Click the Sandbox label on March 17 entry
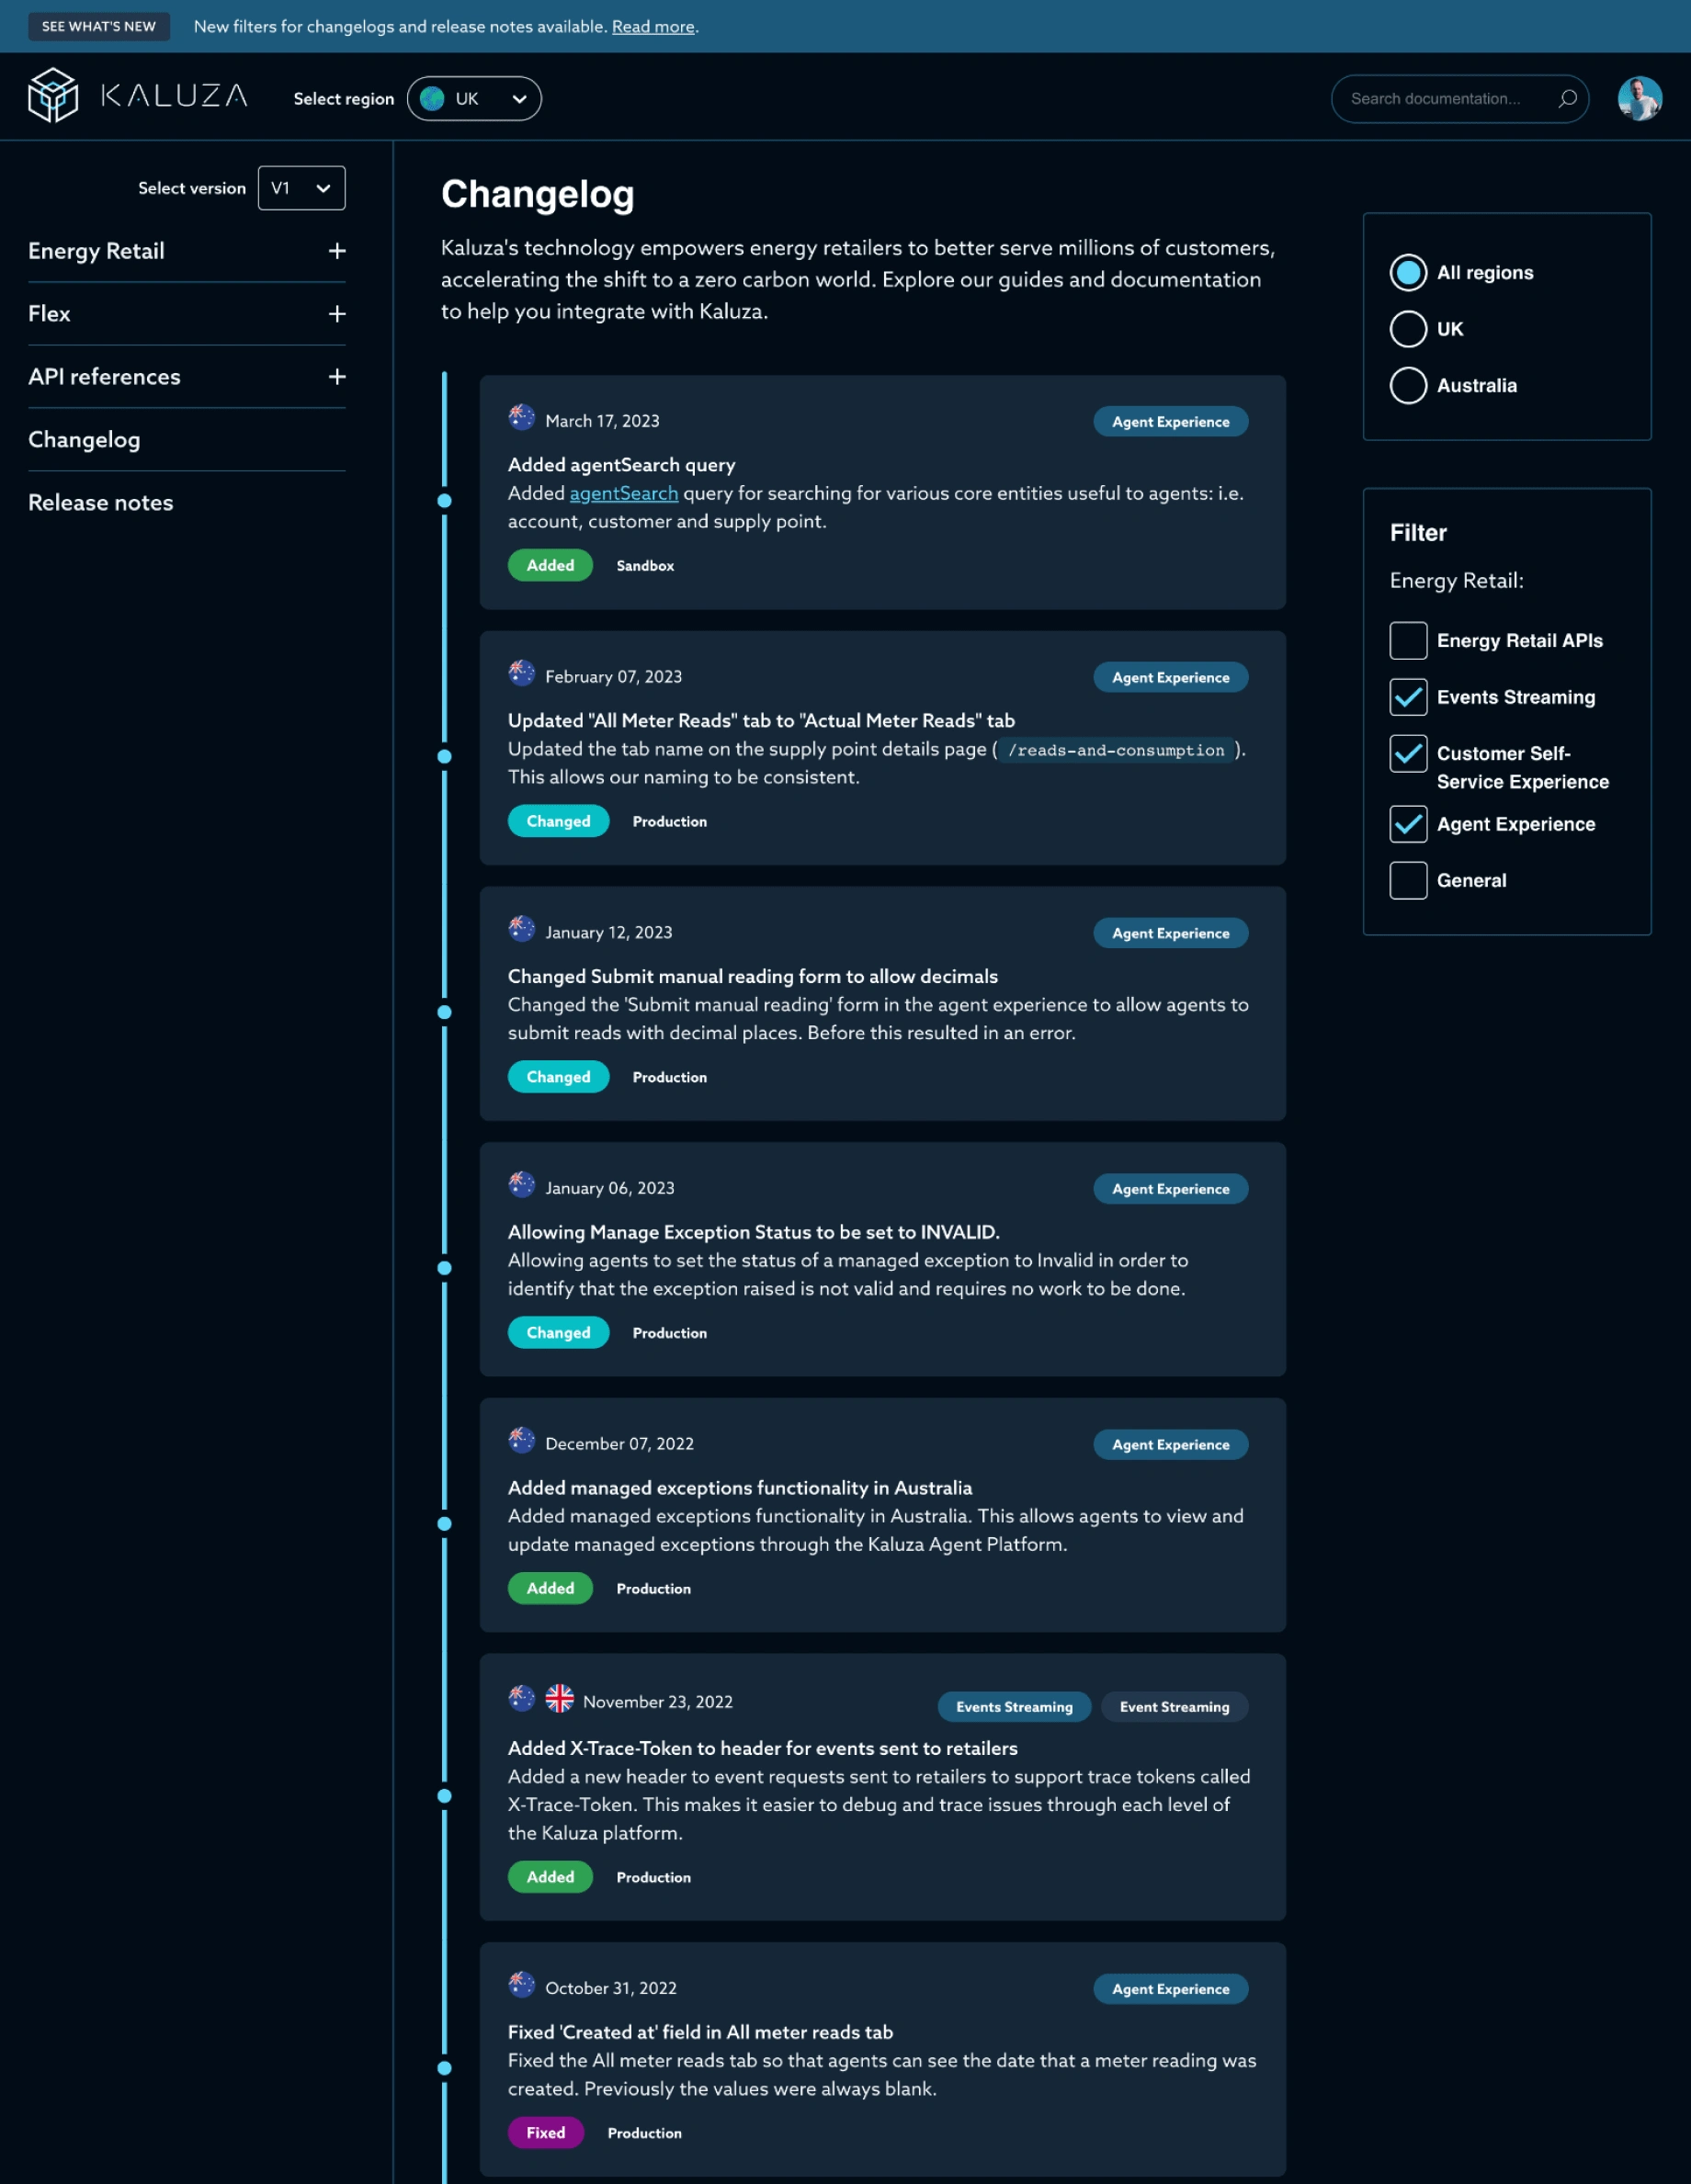Screen dimensions: 1691x2184 [645, 566]
